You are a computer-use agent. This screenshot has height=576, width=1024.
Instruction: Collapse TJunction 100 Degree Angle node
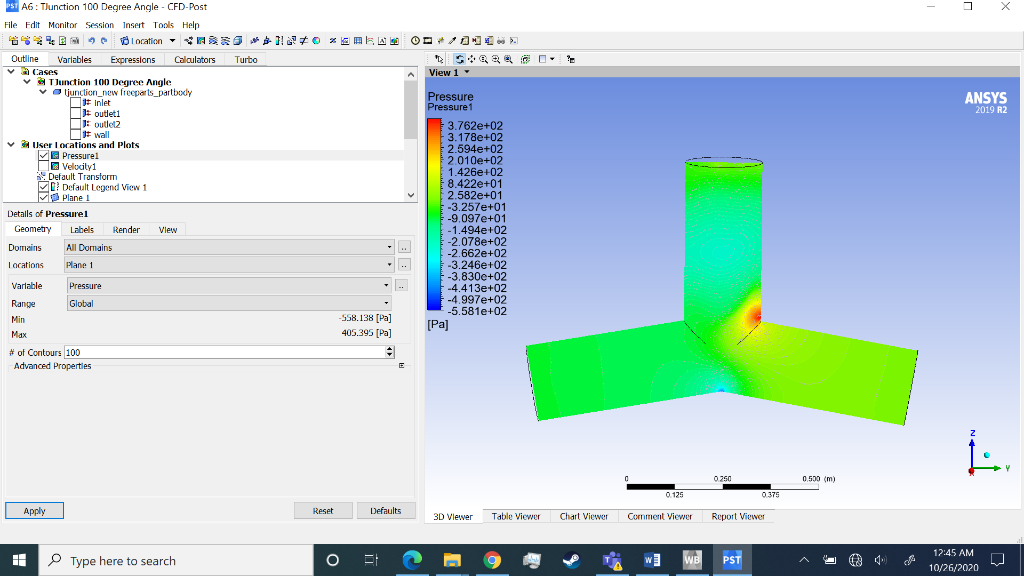[27, 82]
